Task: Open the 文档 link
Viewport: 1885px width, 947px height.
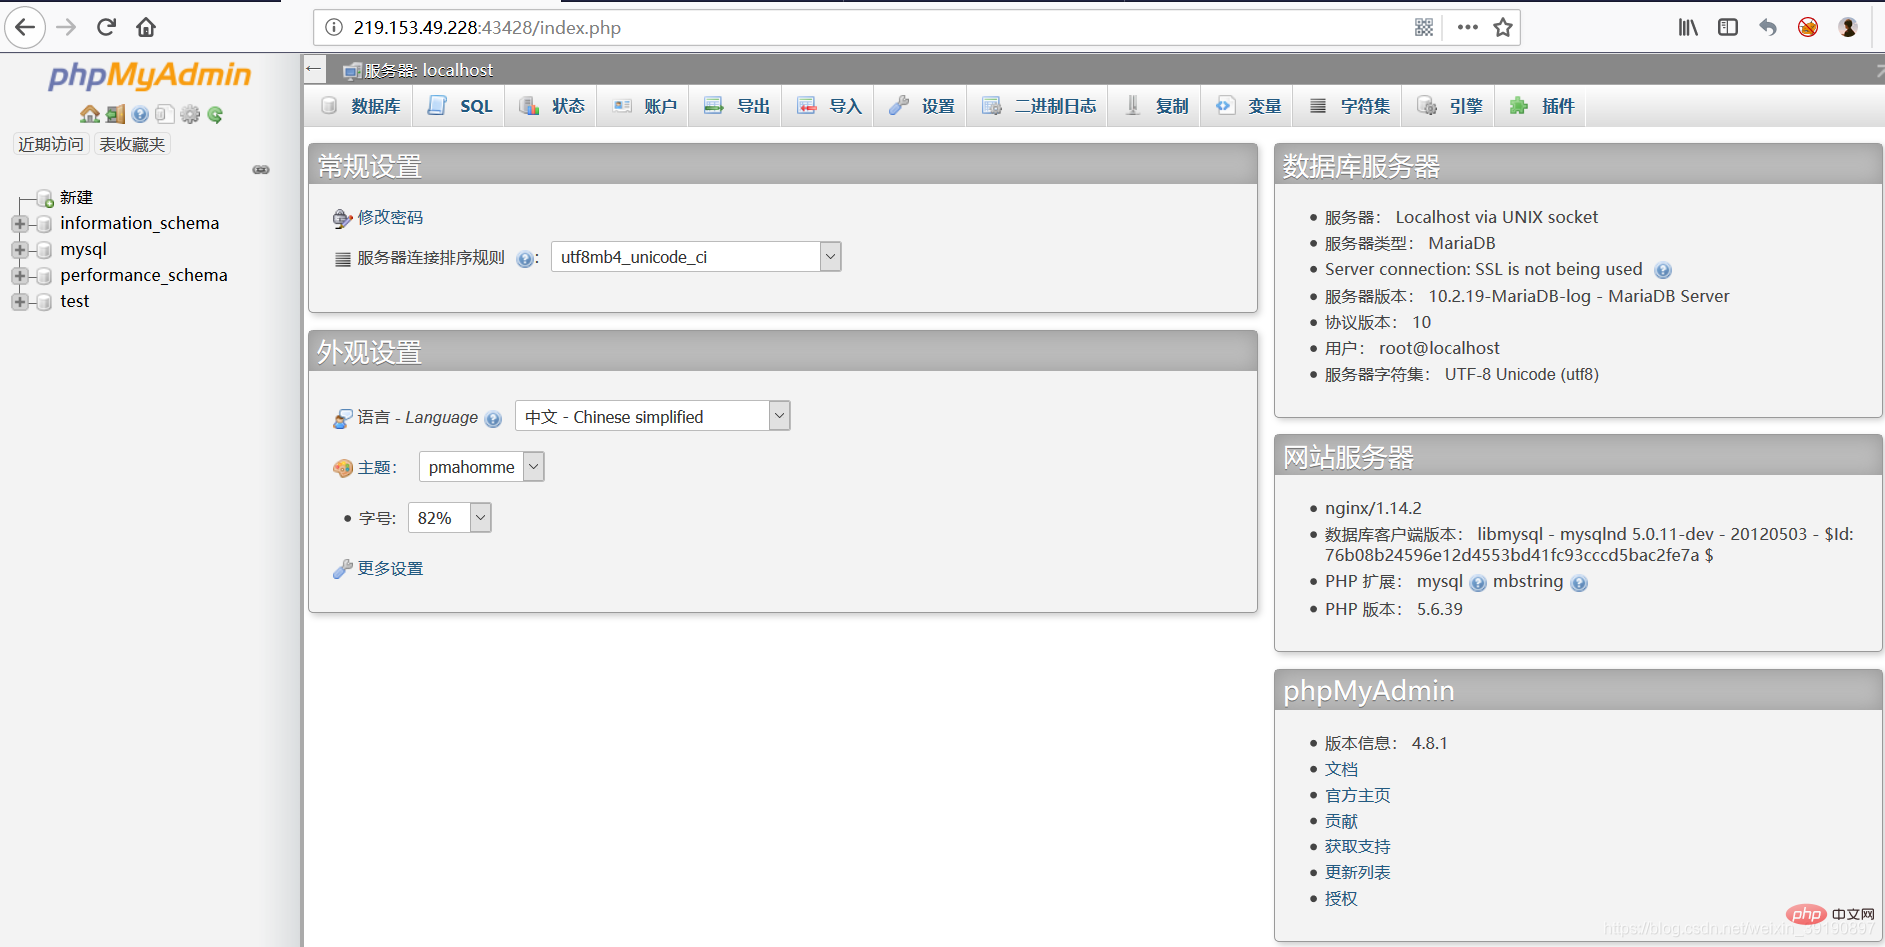Action: [1341, 769]
